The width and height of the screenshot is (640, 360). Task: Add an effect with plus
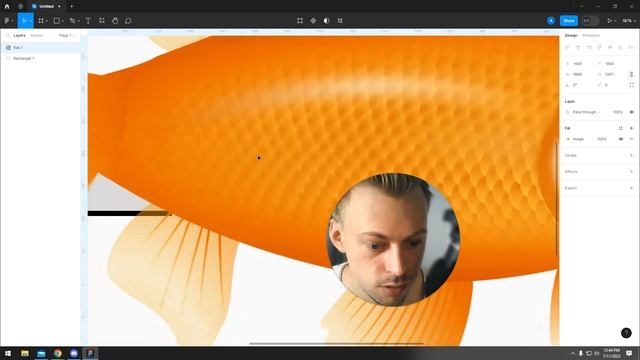(631, 171)
